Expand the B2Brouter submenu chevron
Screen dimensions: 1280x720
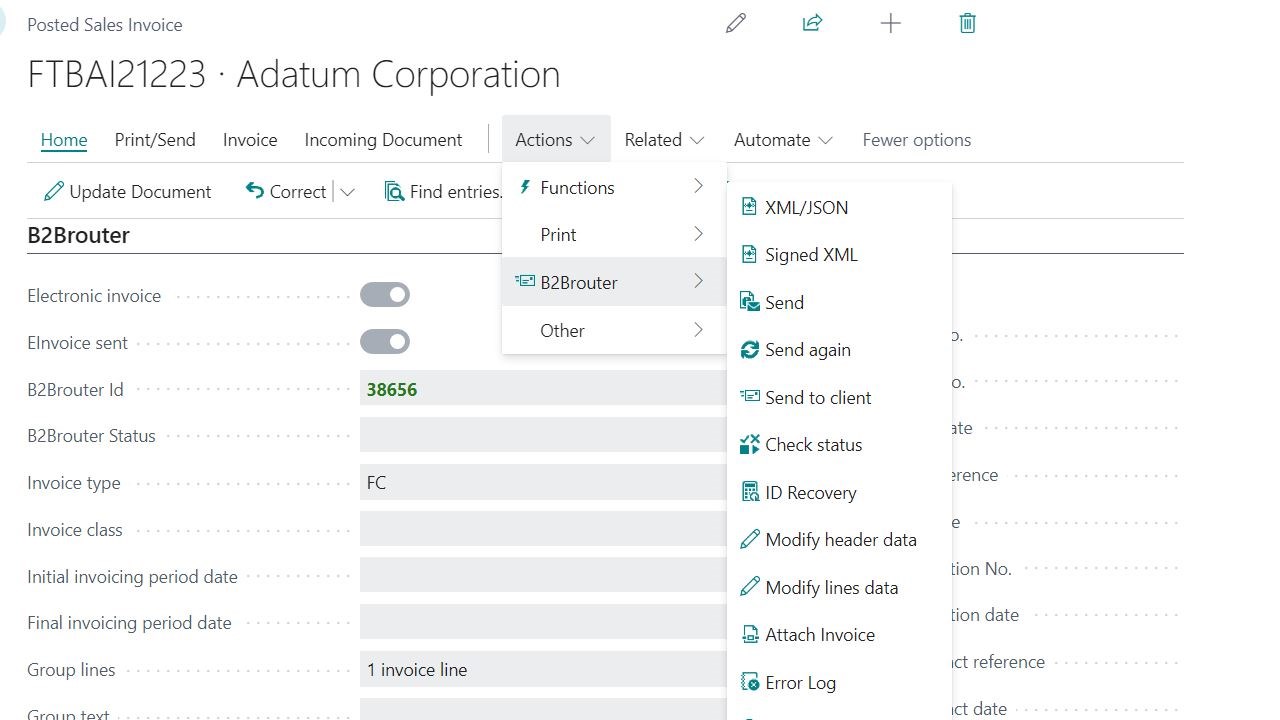(698, 281)
